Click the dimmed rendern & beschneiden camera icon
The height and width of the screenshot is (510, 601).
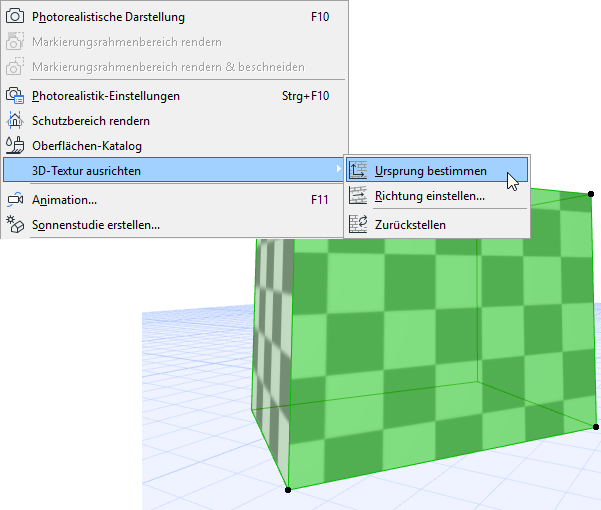(15, 66)
